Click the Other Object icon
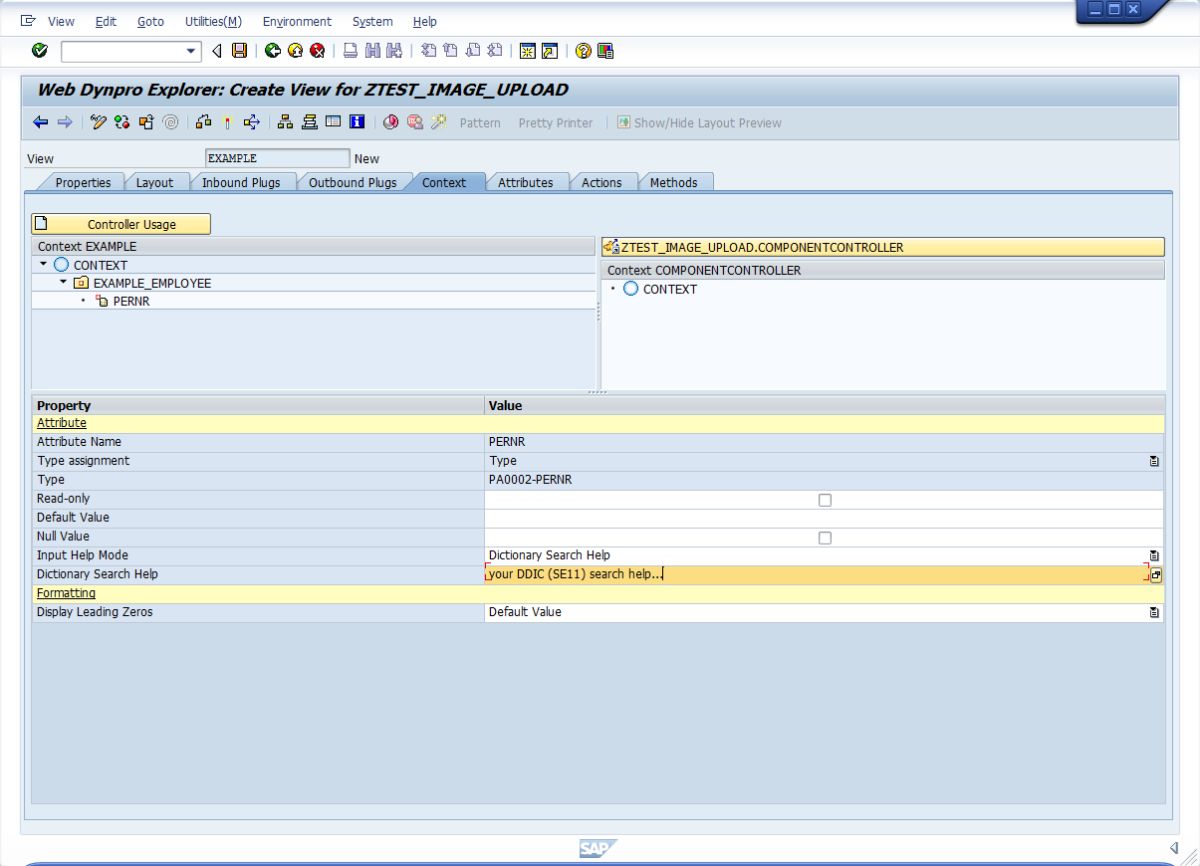Image resolution: width=1200 pixels, height=866 pixels. click(146, 123)
